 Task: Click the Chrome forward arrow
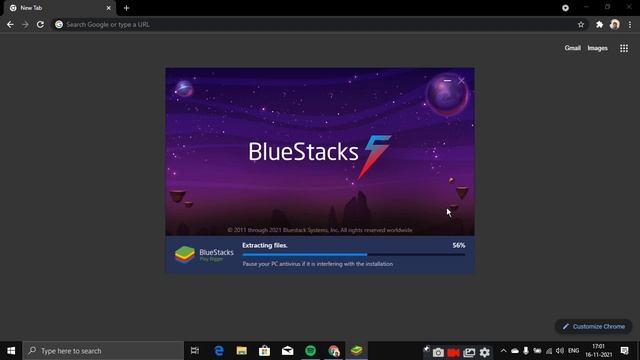pyautogui.click(x=25, y=24)
